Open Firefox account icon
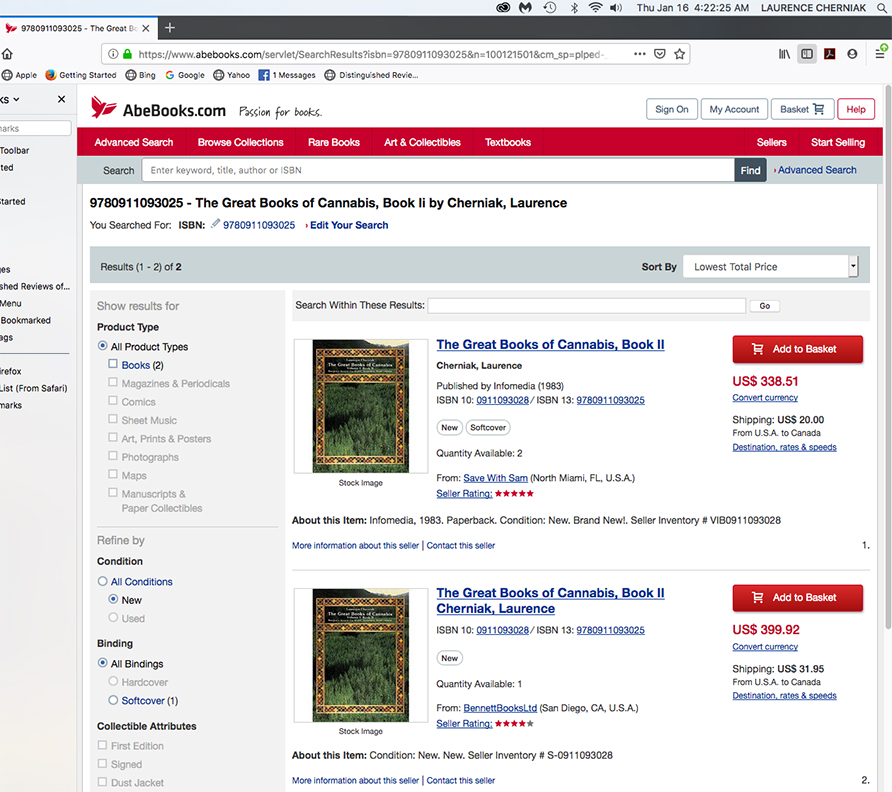The height and width of the screenshot is (792, 892). coord(852,54)
